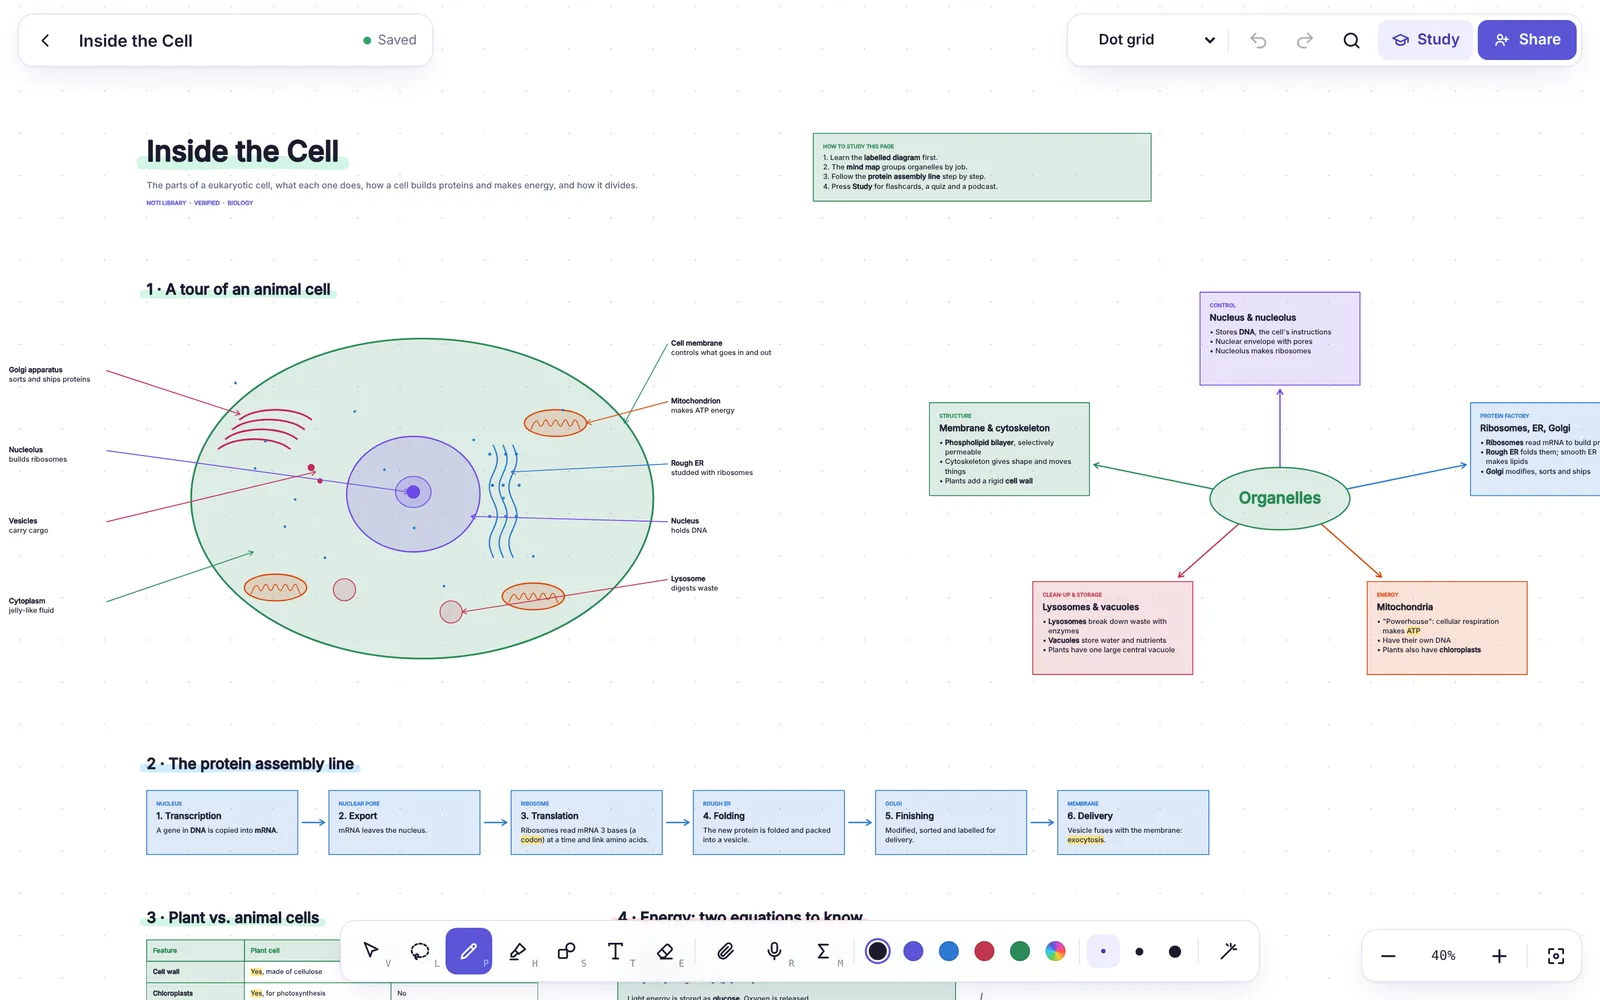Image resolution: width=1600 pixels, height=1000 pixels.
Task: Pick the red ink color
Action: pyautogui.click(x=984, y=951)
